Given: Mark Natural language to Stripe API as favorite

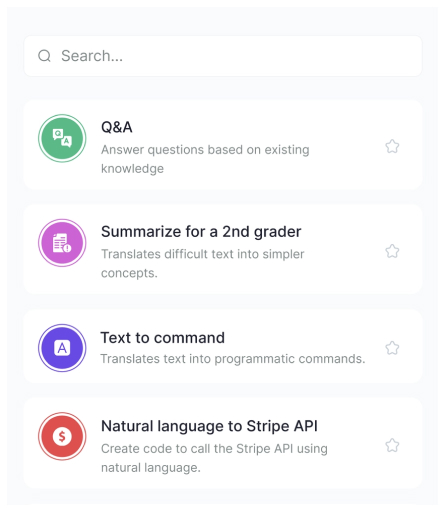Looking at the screenshot, I should [x=392, y=445].
